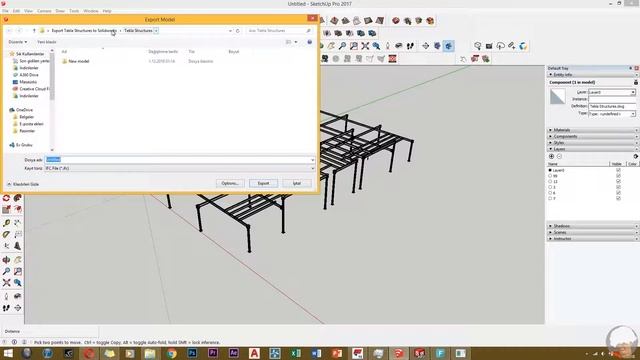Screen dimensions: 640x360
Task: Click the Export button
Action: [263, 183]
